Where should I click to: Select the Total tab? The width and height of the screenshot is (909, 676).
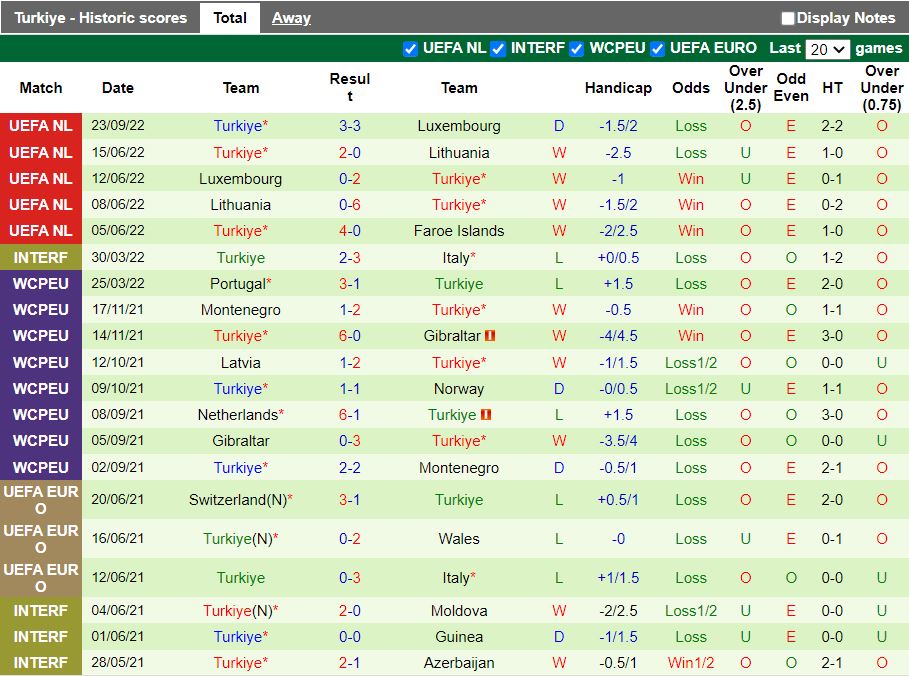pyautogui.click(x=230, y=18)
